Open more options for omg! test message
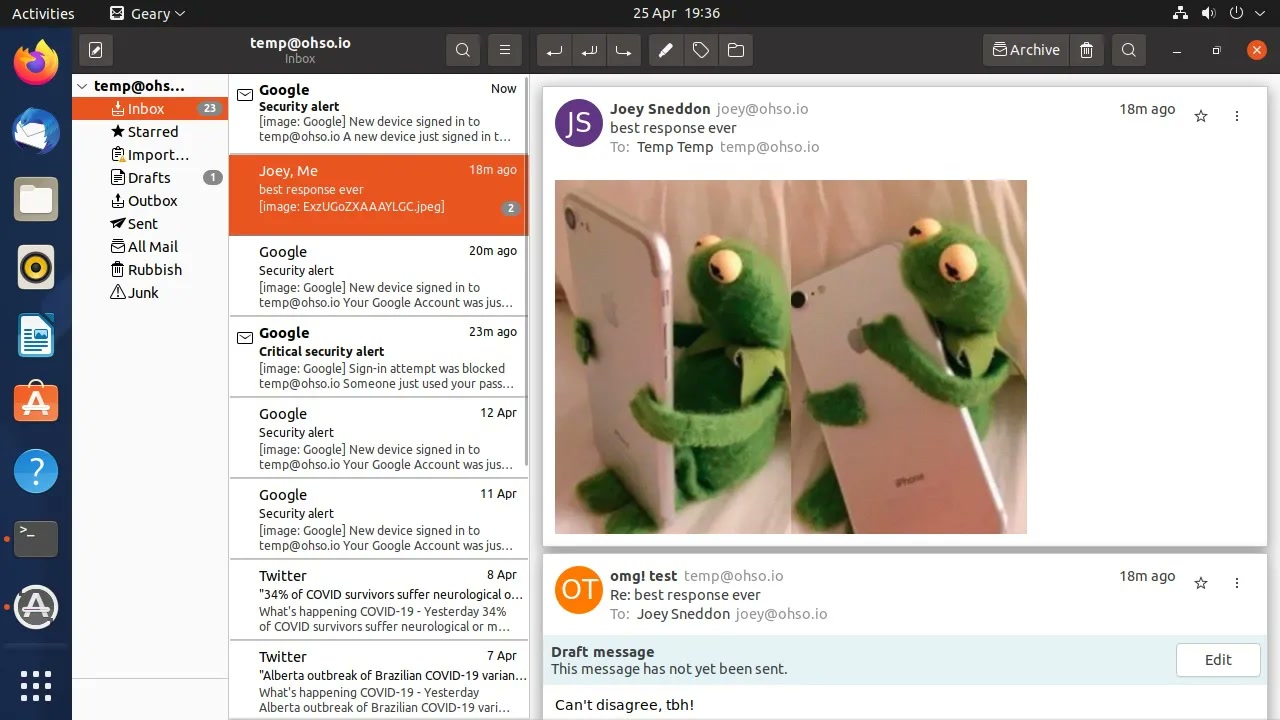1280x720 pixels. coord(1237,583)
